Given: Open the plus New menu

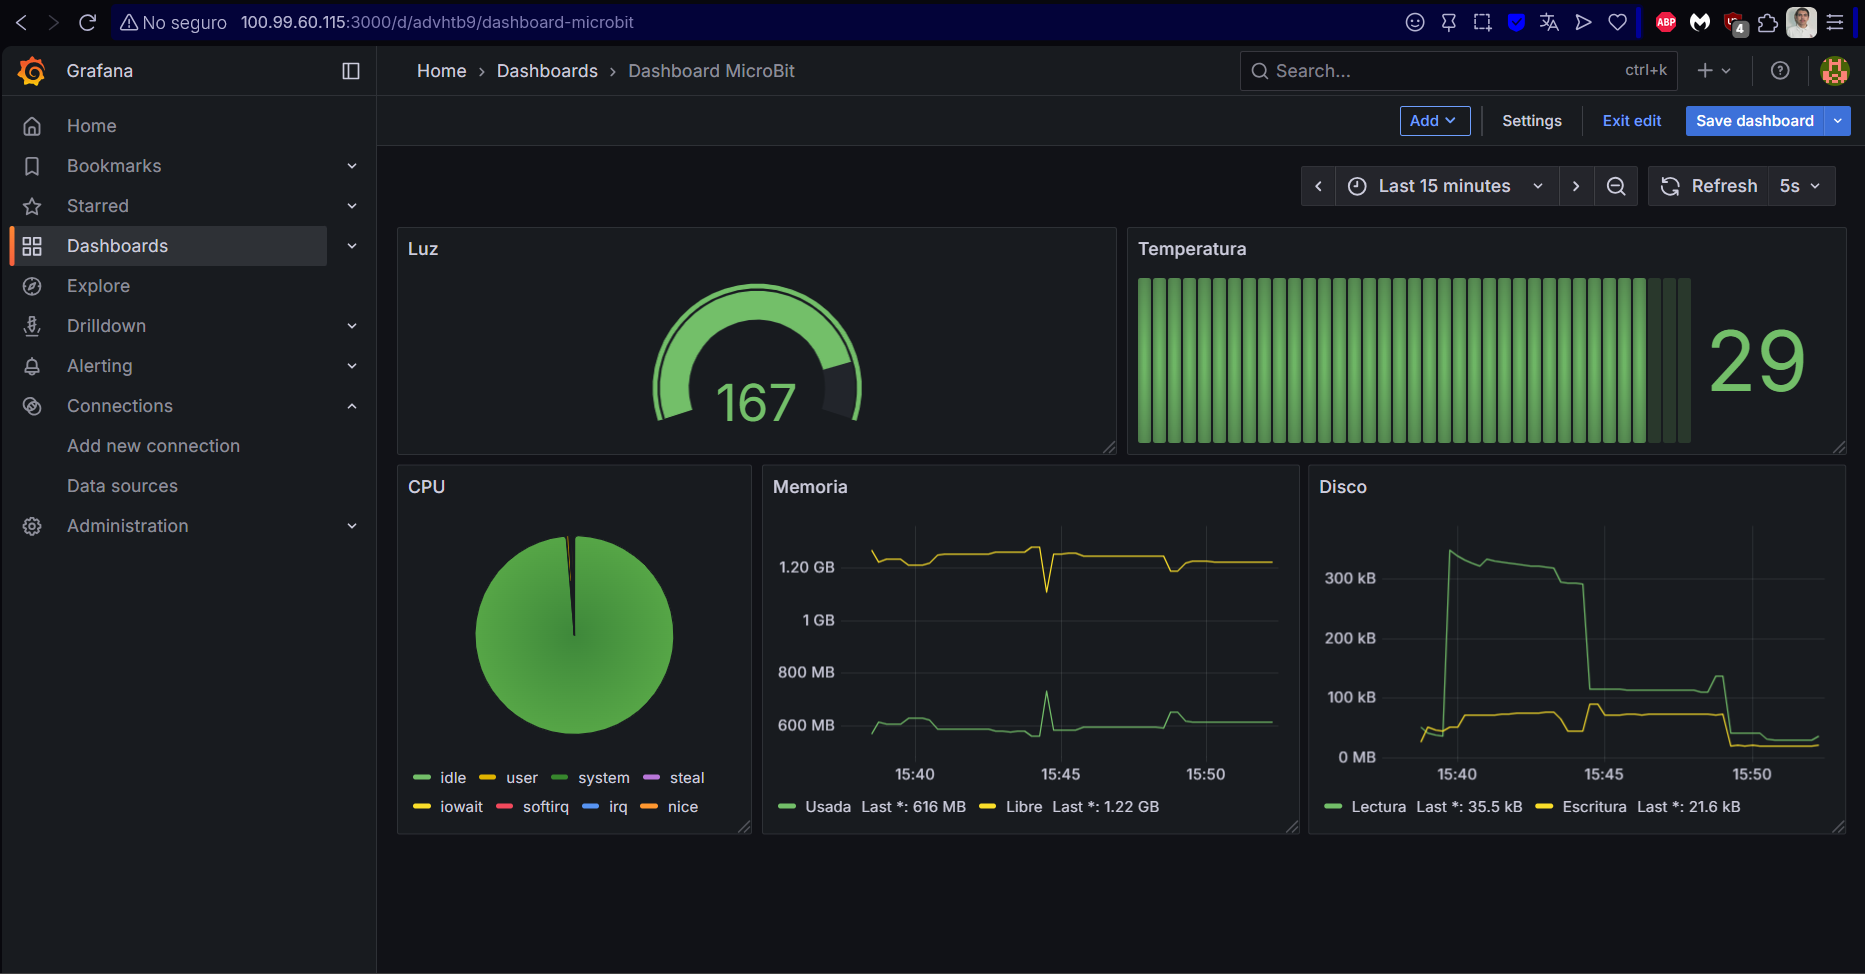Looking at the screenshot, I should [1714, 71].
